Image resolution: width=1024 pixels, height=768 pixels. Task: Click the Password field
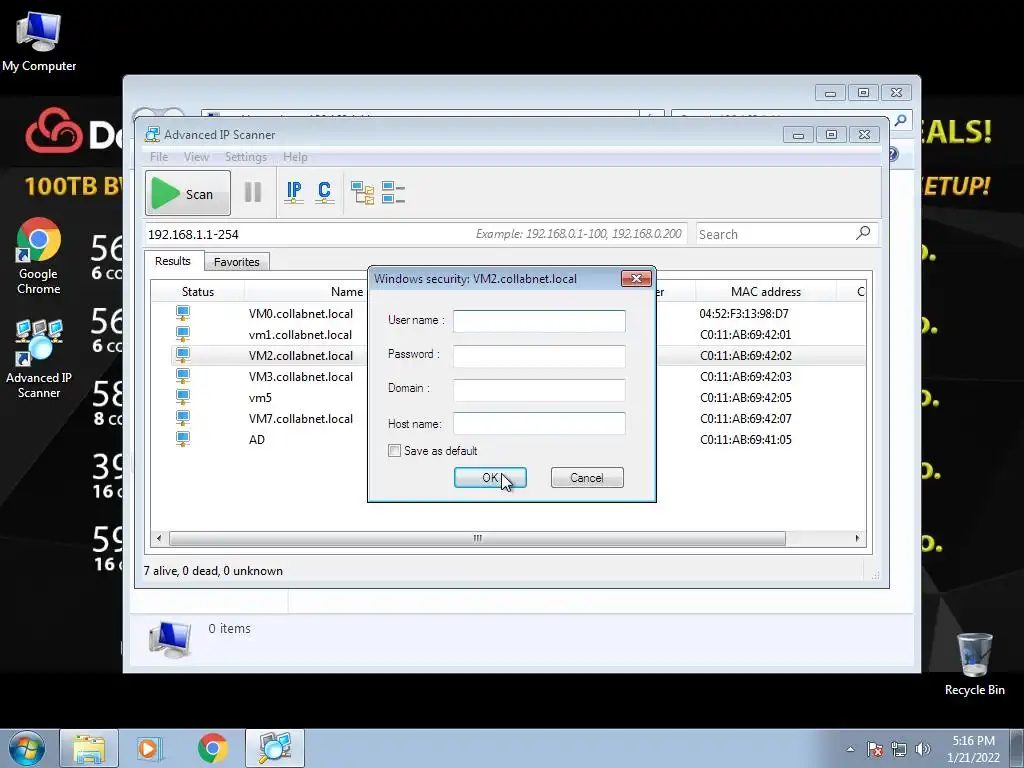click(539, 355)
